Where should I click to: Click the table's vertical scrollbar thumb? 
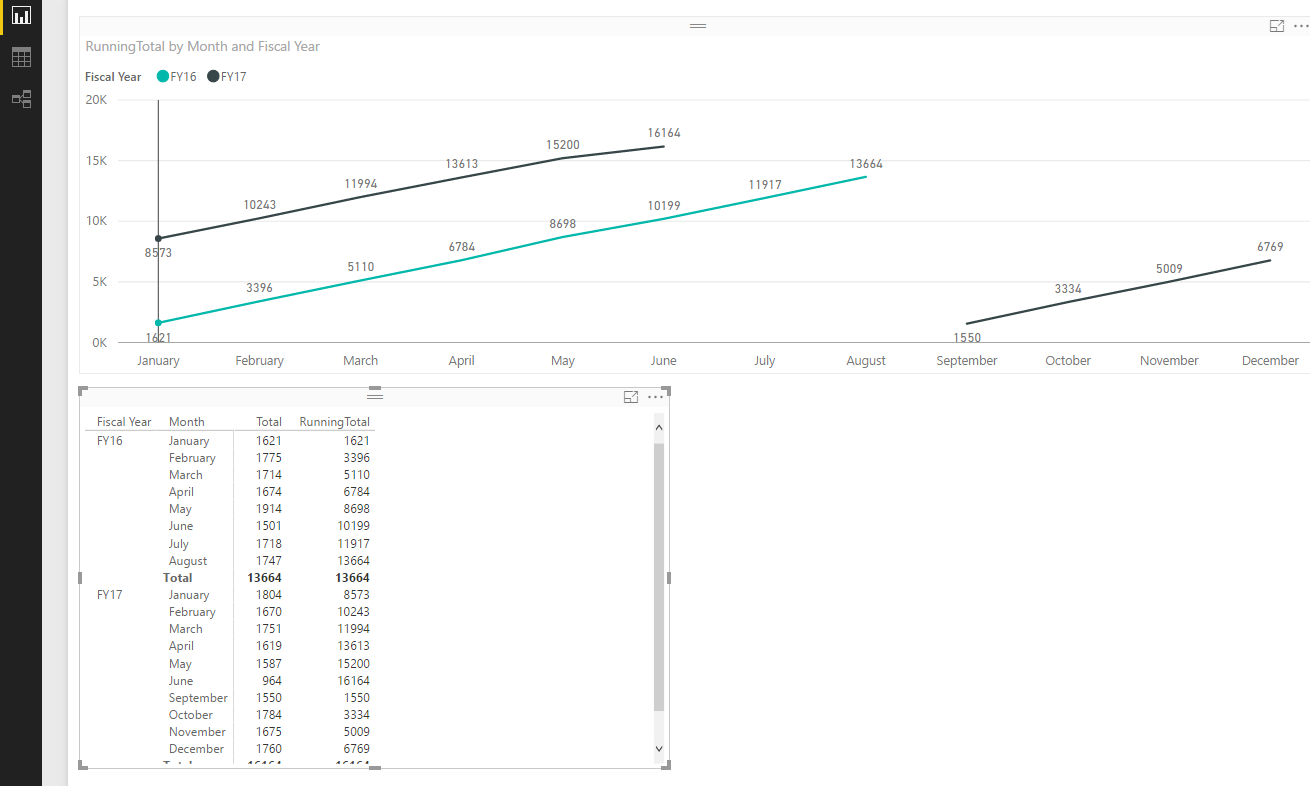[658, 577]
